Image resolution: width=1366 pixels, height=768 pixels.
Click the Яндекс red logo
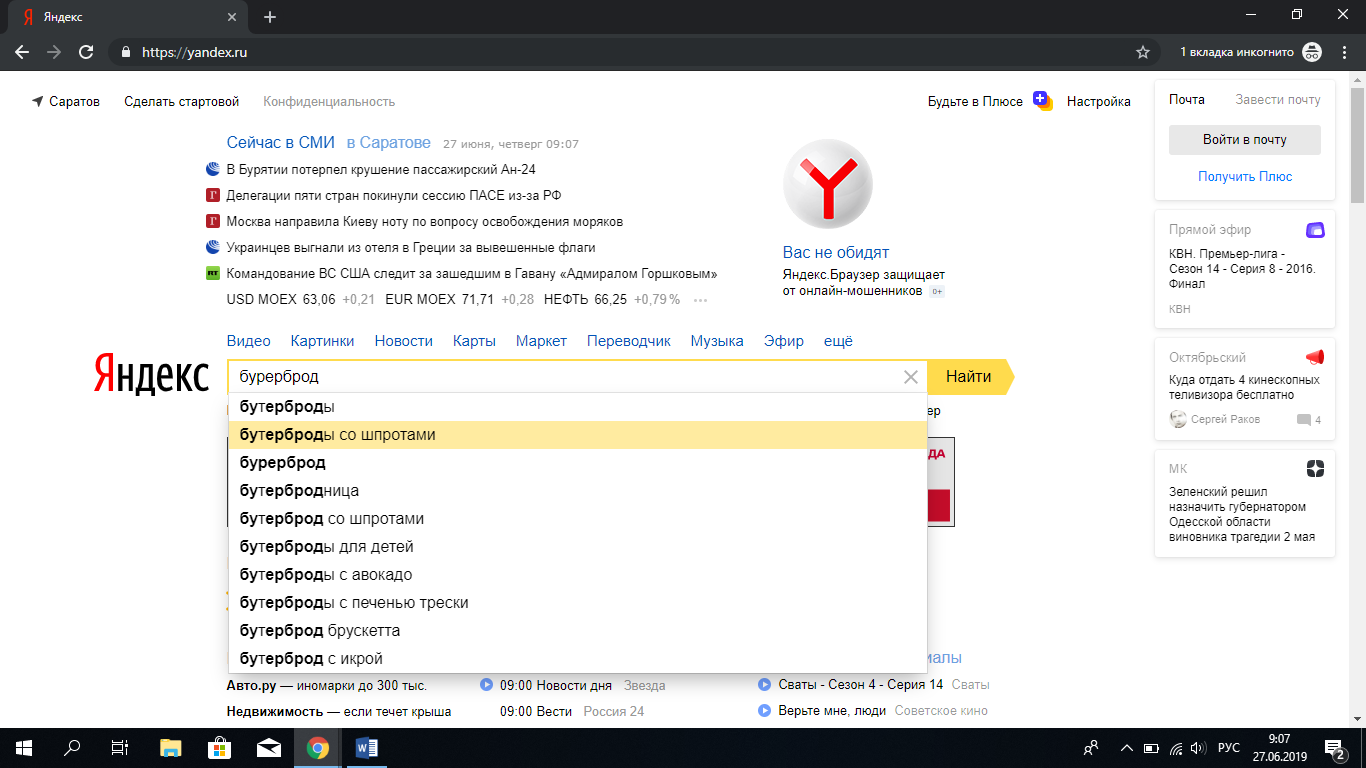click(152, 374)
